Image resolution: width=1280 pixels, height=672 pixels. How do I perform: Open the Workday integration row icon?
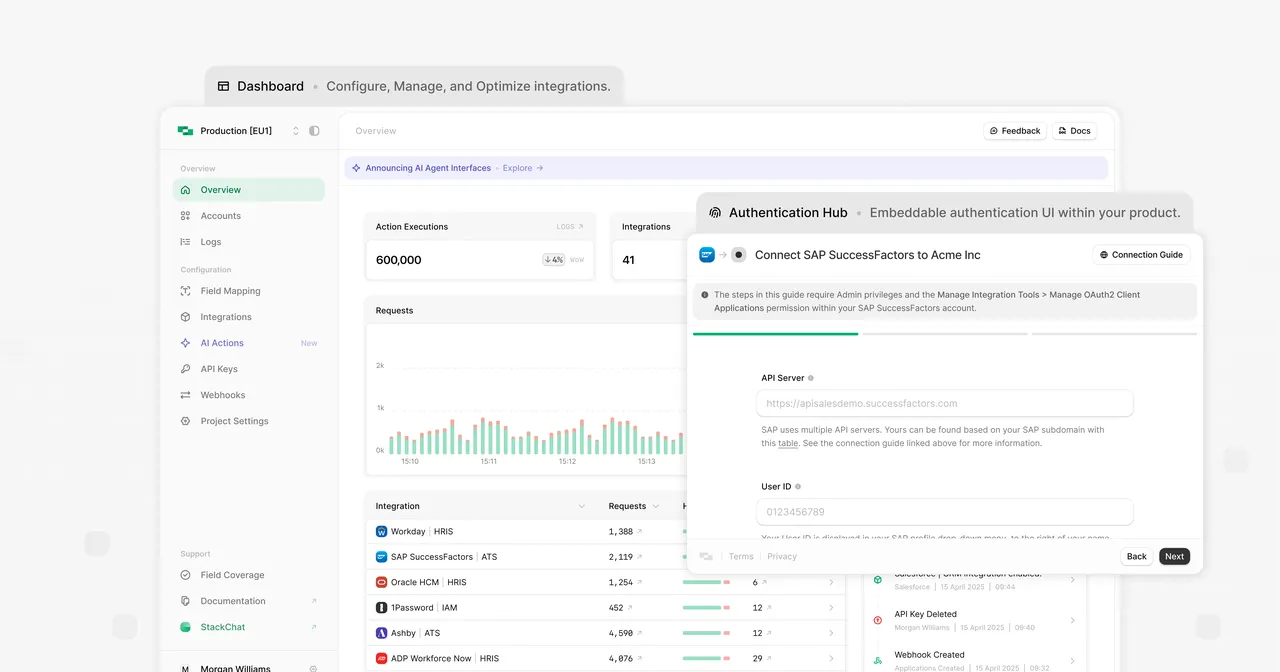[381, 532]
